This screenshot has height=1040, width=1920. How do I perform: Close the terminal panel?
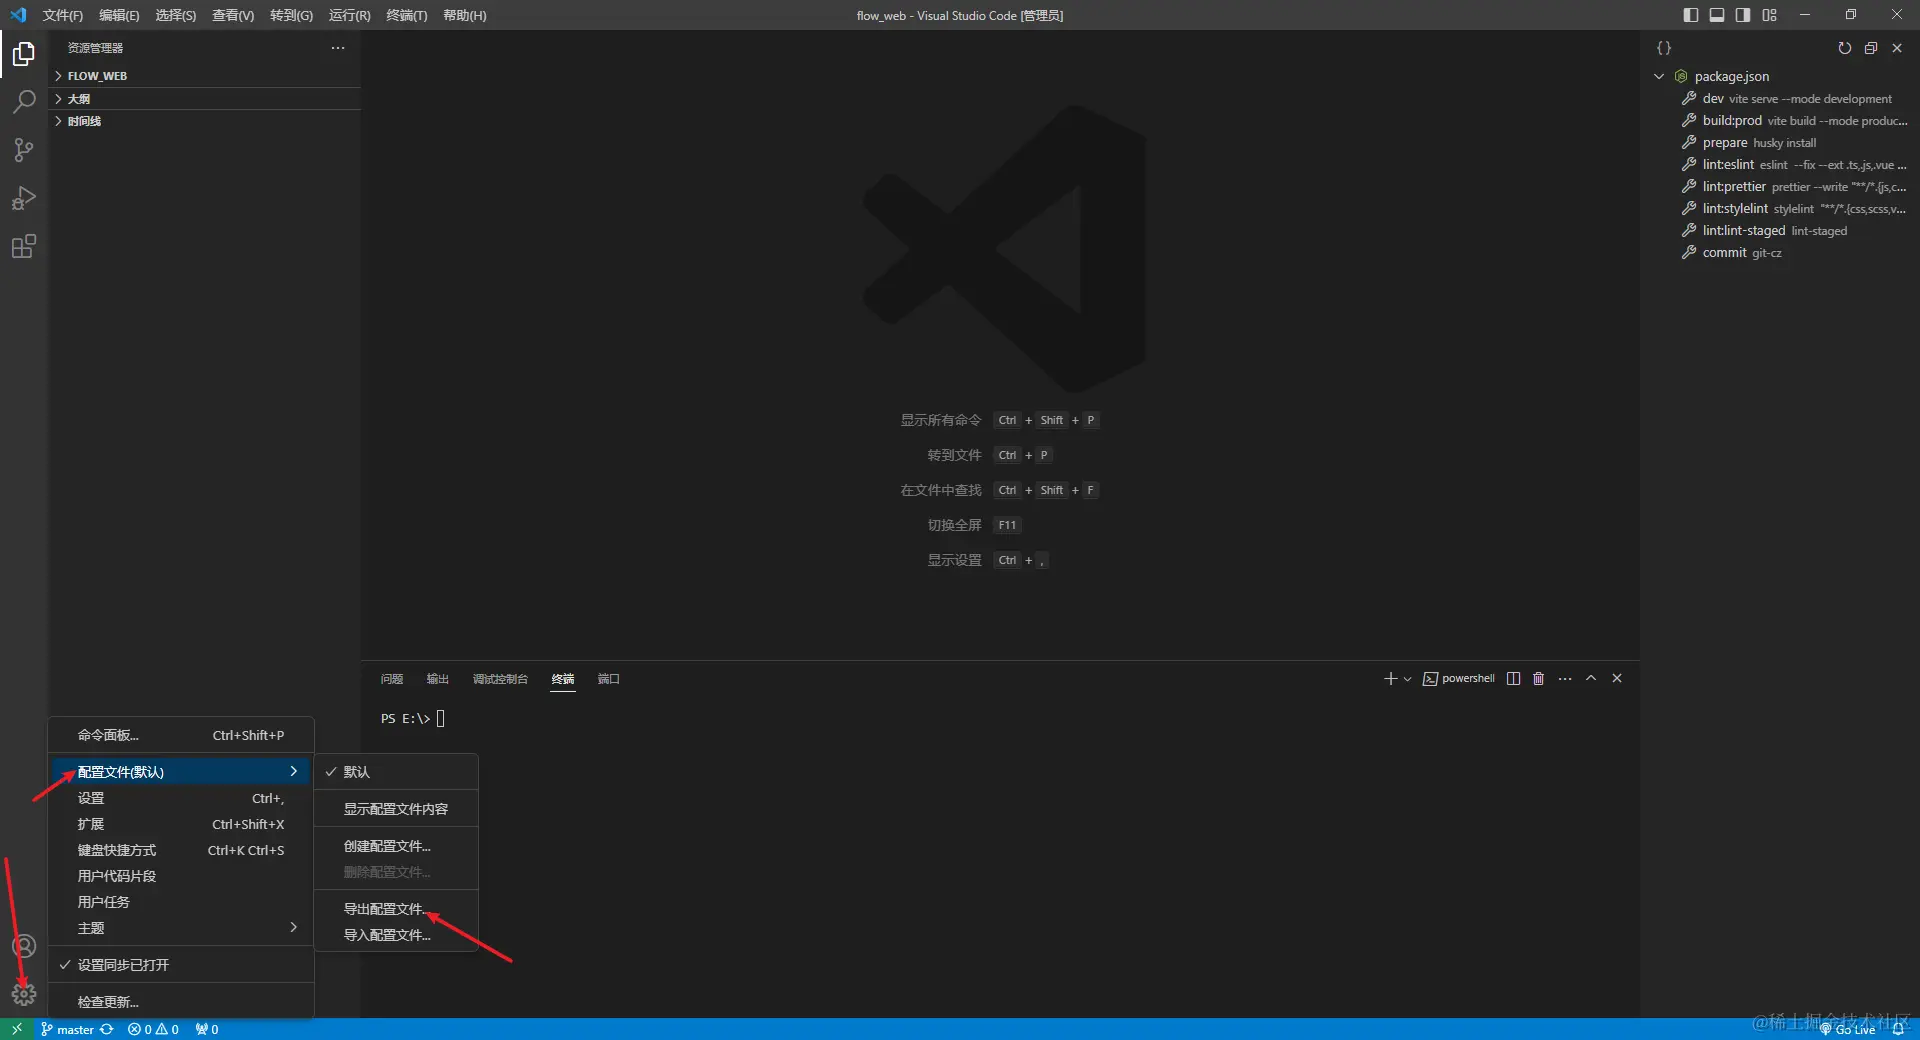1617,679
